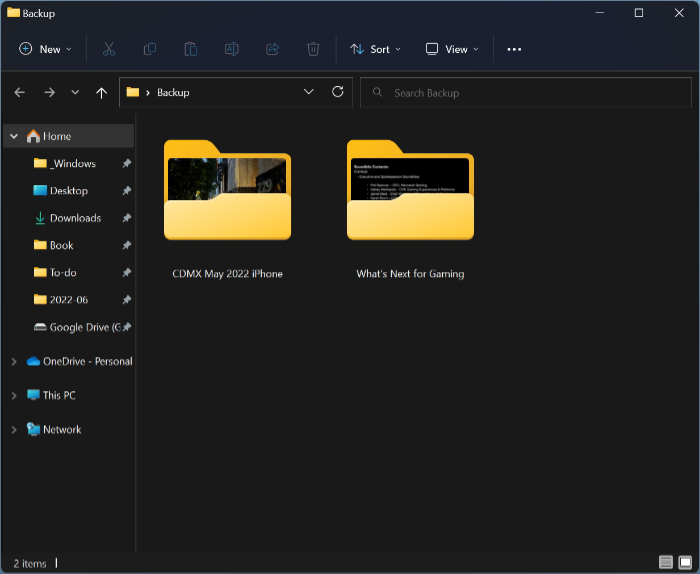
Task: Open the address bar history dropdown
Action: click(x=309, y=92)
